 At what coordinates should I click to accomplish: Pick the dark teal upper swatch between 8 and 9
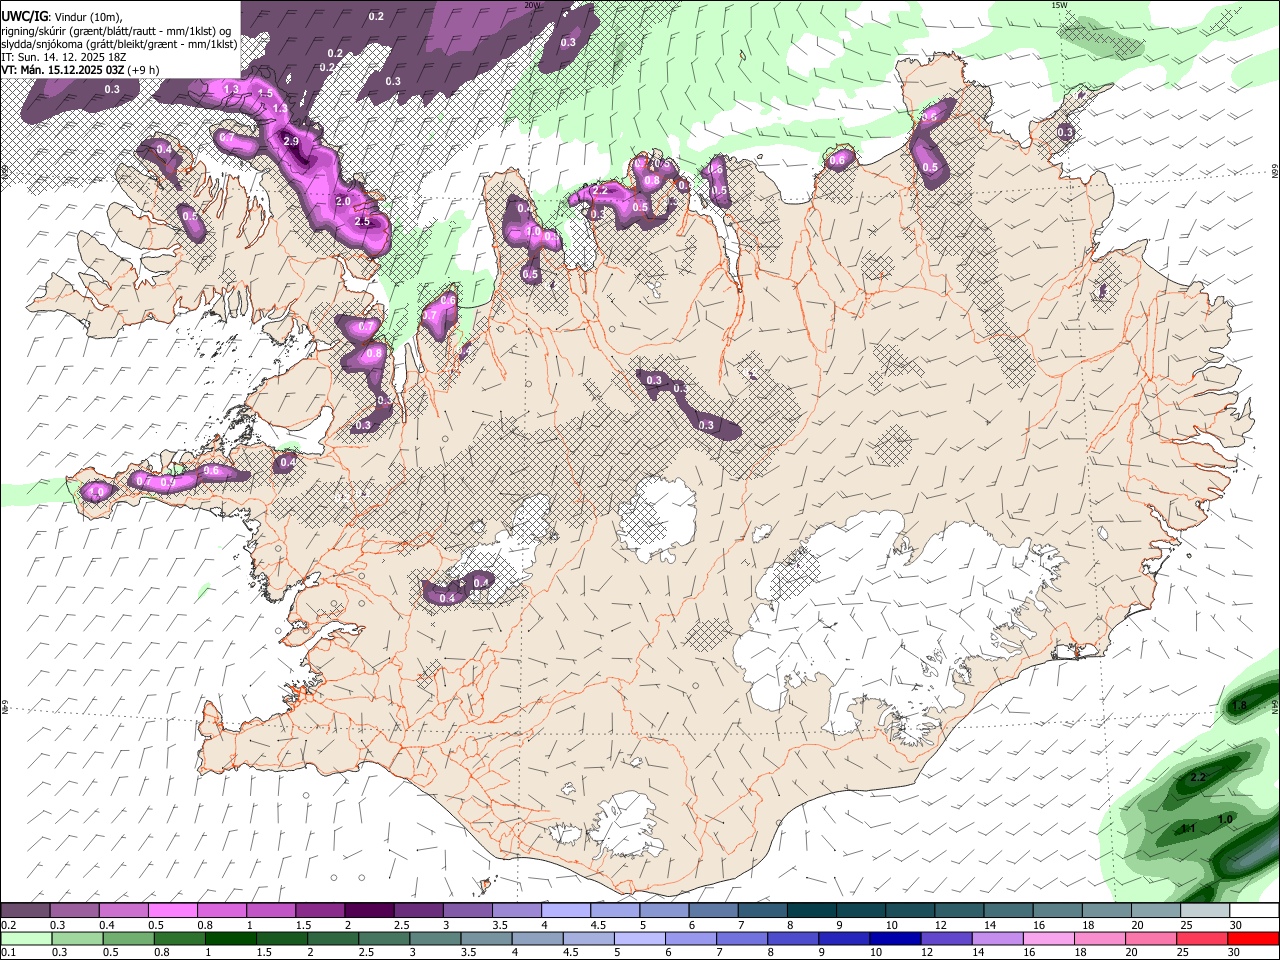(x=812, y=910)
